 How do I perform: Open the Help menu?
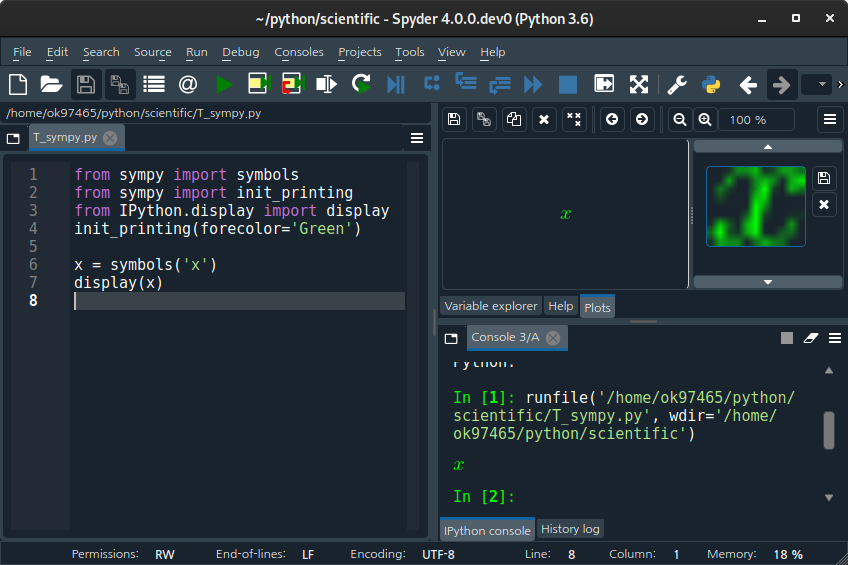[x=493, y=52]
